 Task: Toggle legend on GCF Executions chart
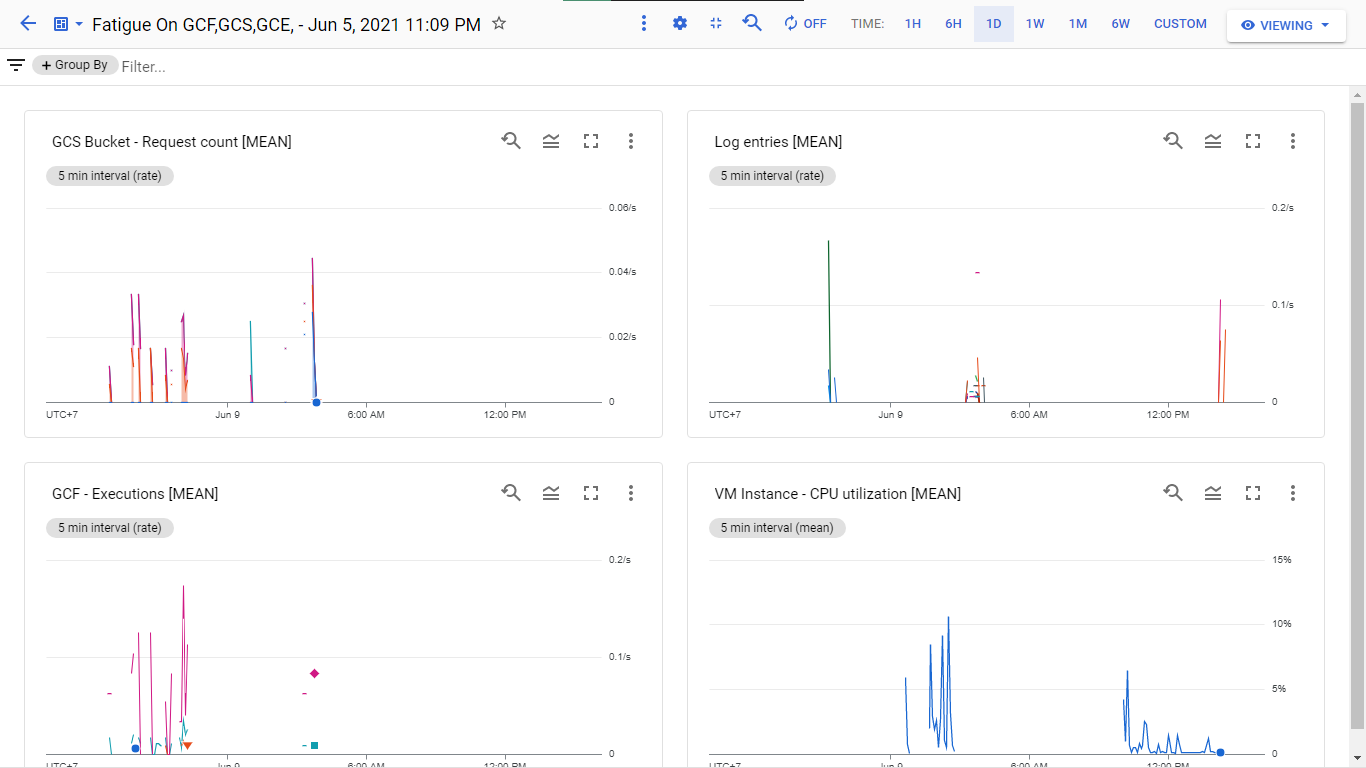[x=551, y=493]
